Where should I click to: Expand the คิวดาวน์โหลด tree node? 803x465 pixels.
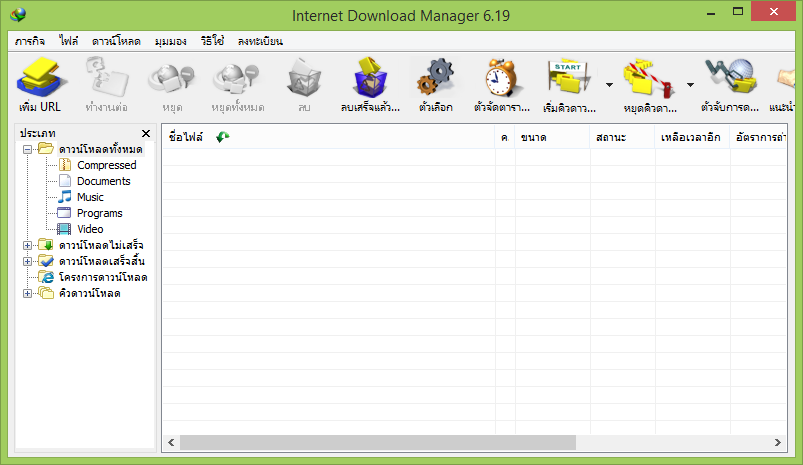click(27, 293)
